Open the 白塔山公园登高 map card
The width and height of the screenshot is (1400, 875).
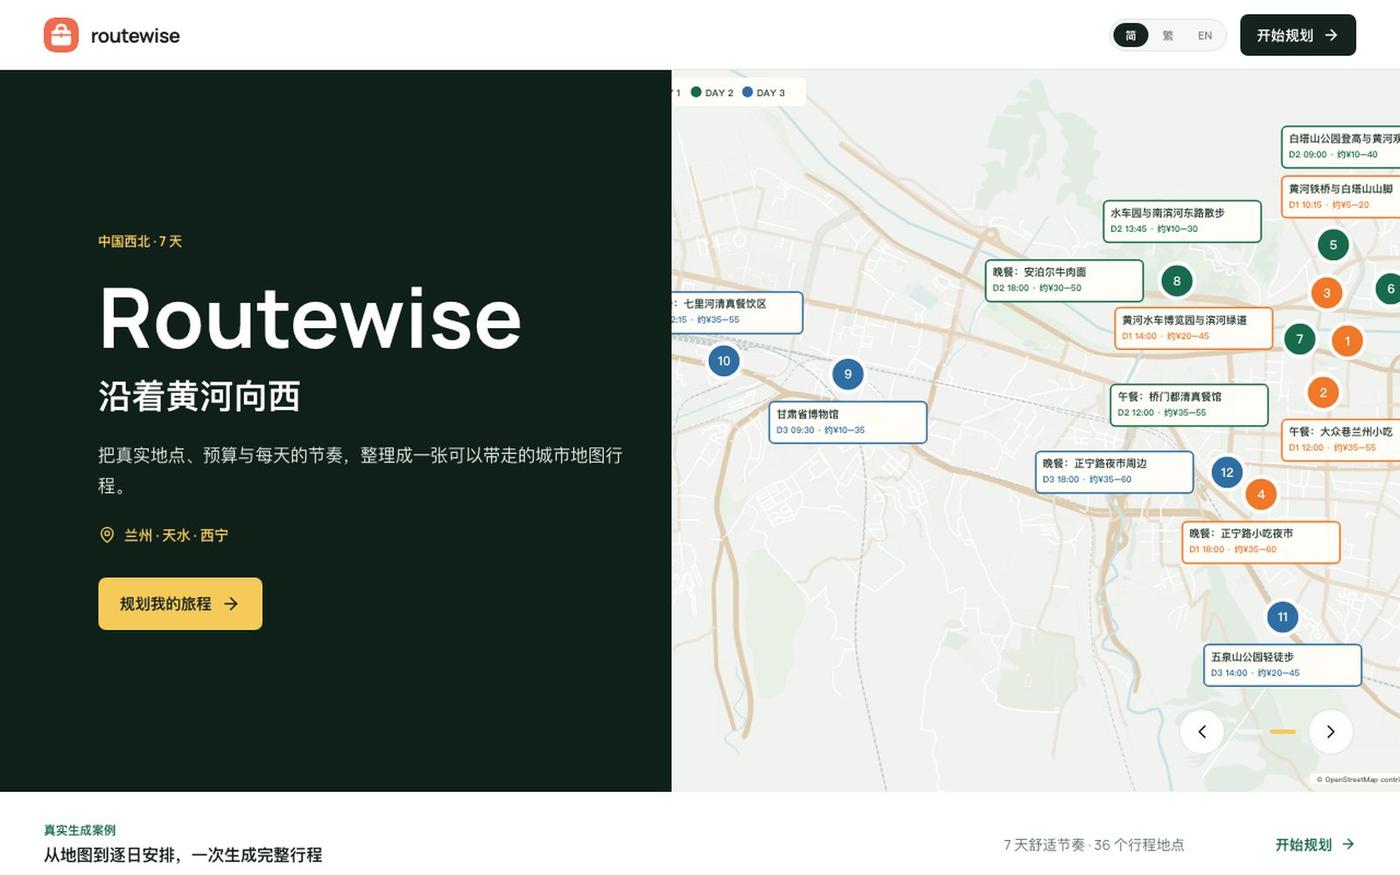click(x=1341, y=147)
